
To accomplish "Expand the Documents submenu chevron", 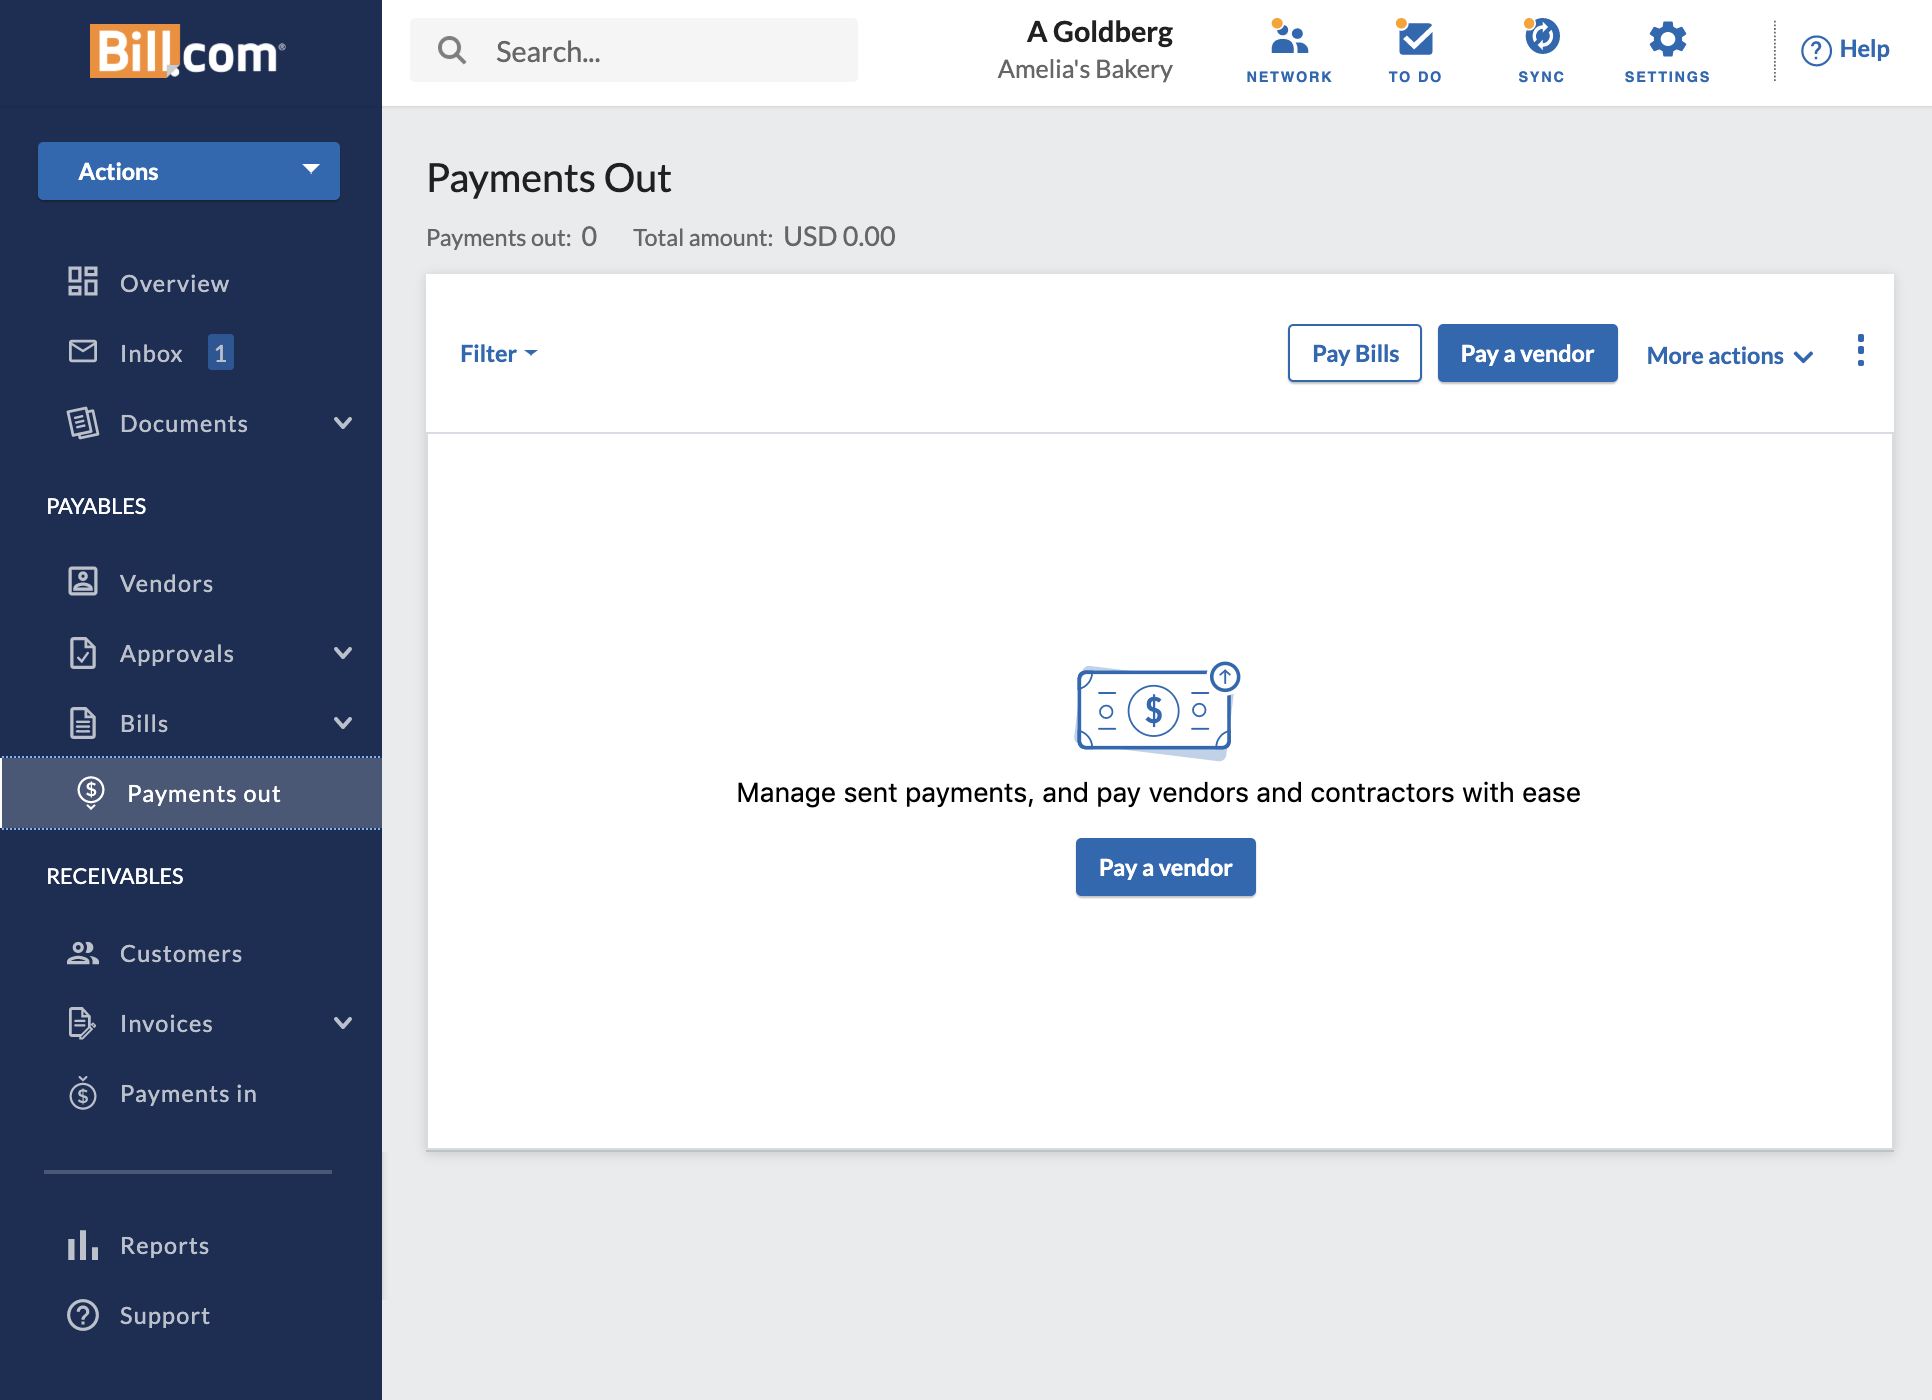I will (343, 423).
